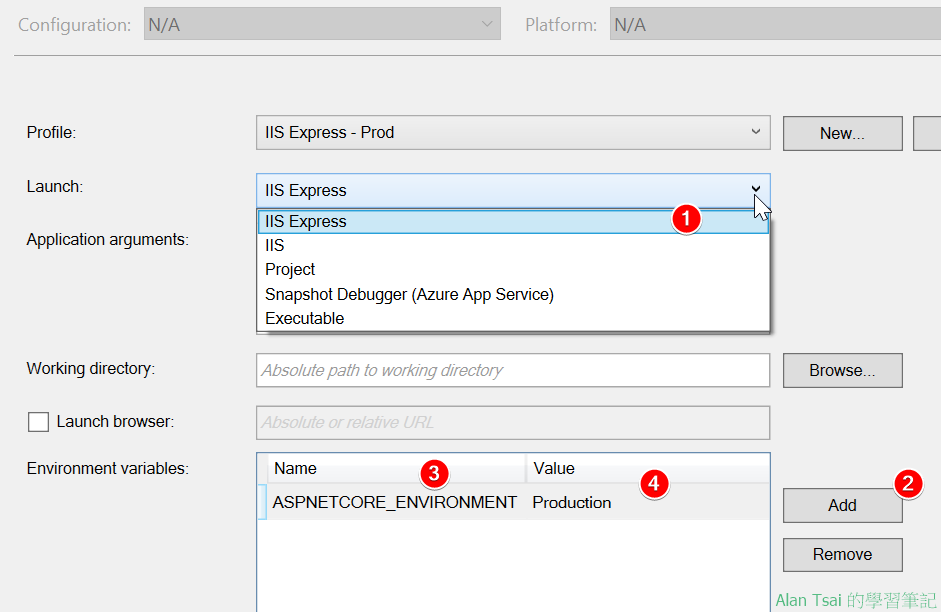Select the ASPNETCORE_ENVIRONMENT name cell

pyautogui.click(x=395, y=502)
